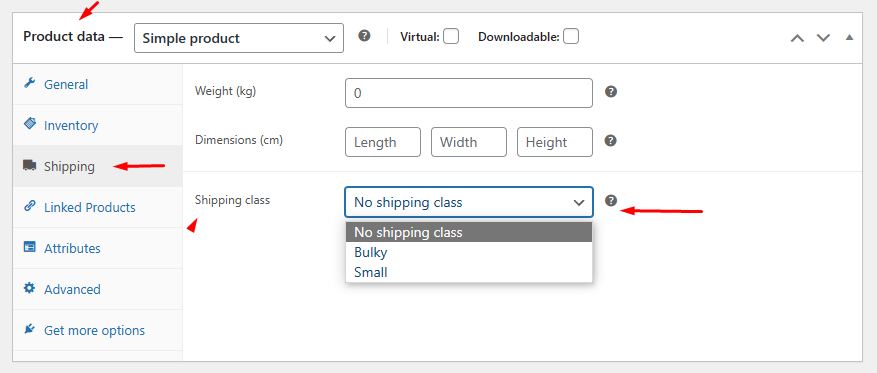
Task: Move the Product data panel up
Action: click(797, 38)
